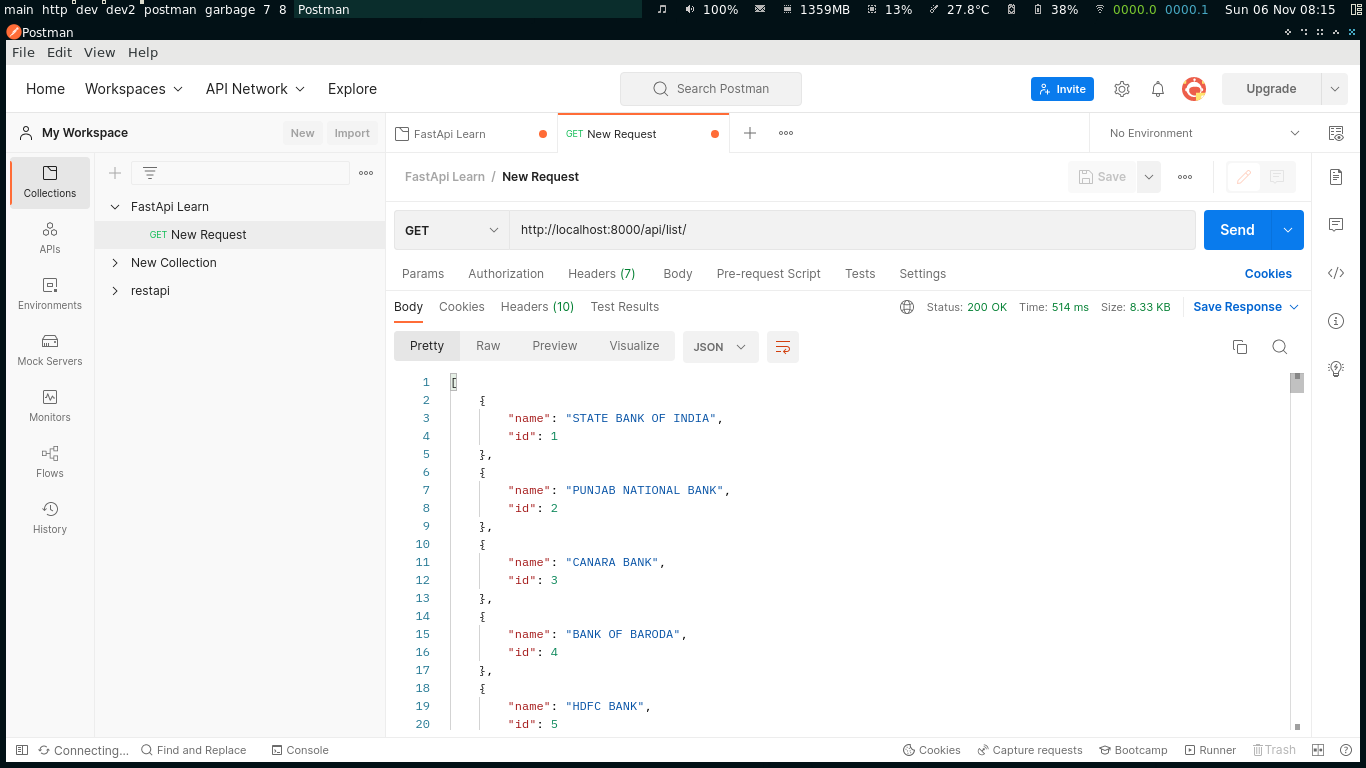Image resolution: width=1366 pixels, height=768 pixels.
Task: Toggle two-pane view in status bar
Action: pos(1318,750)
